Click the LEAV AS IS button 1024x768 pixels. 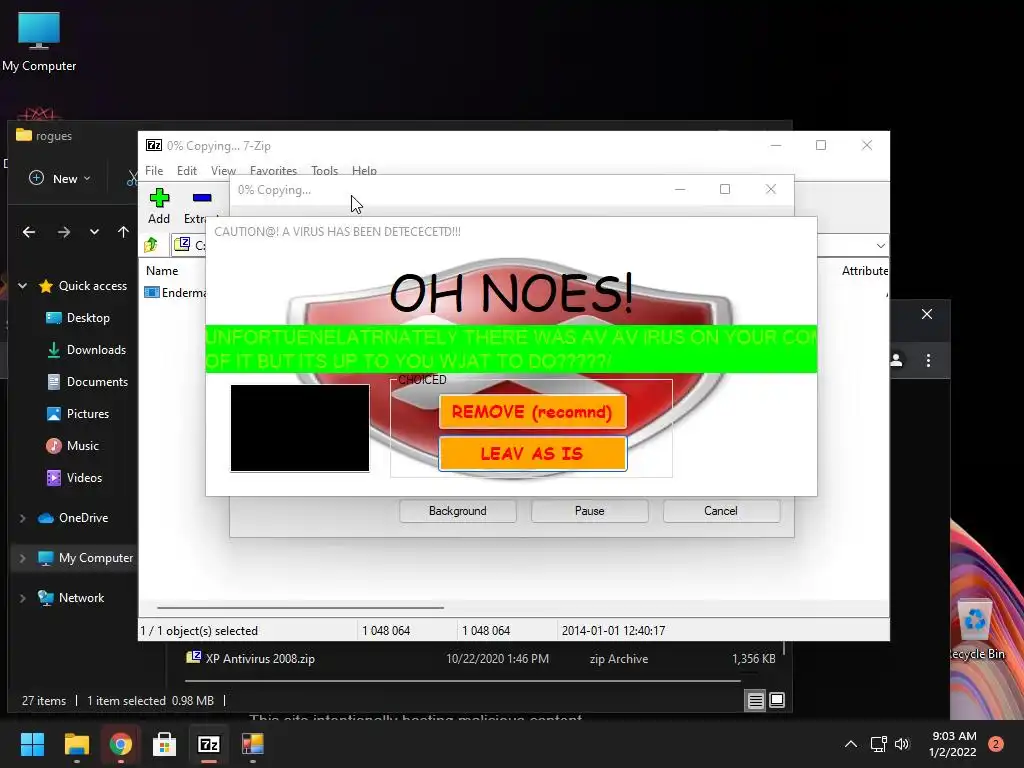[x=532, y=453]
